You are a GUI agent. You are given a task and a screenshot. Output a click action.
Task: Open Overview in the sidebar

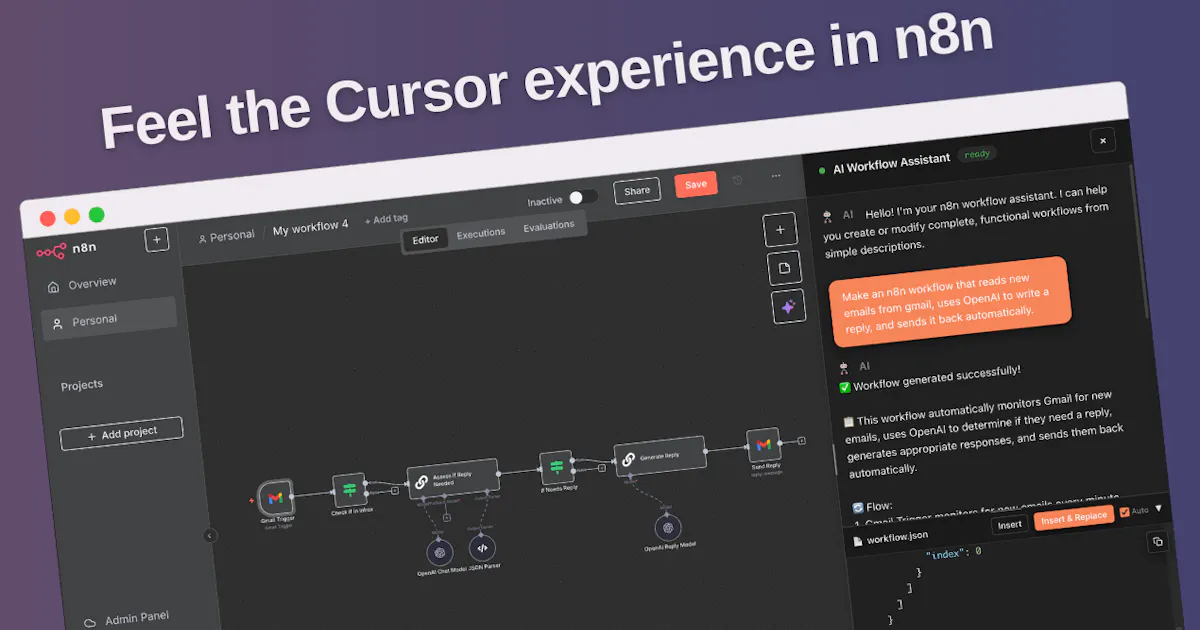click(82, 285)
